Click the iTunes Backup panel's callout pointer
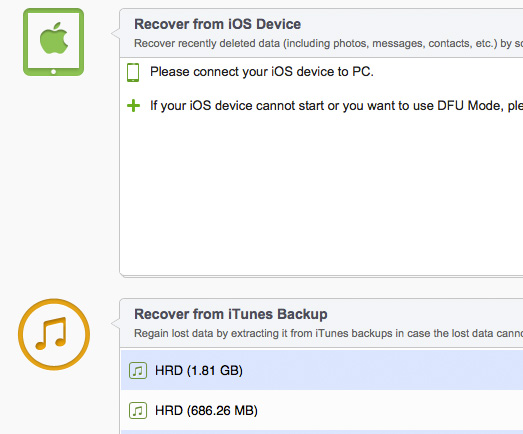This screenshot has height=434, width=523. pos(115,323)
